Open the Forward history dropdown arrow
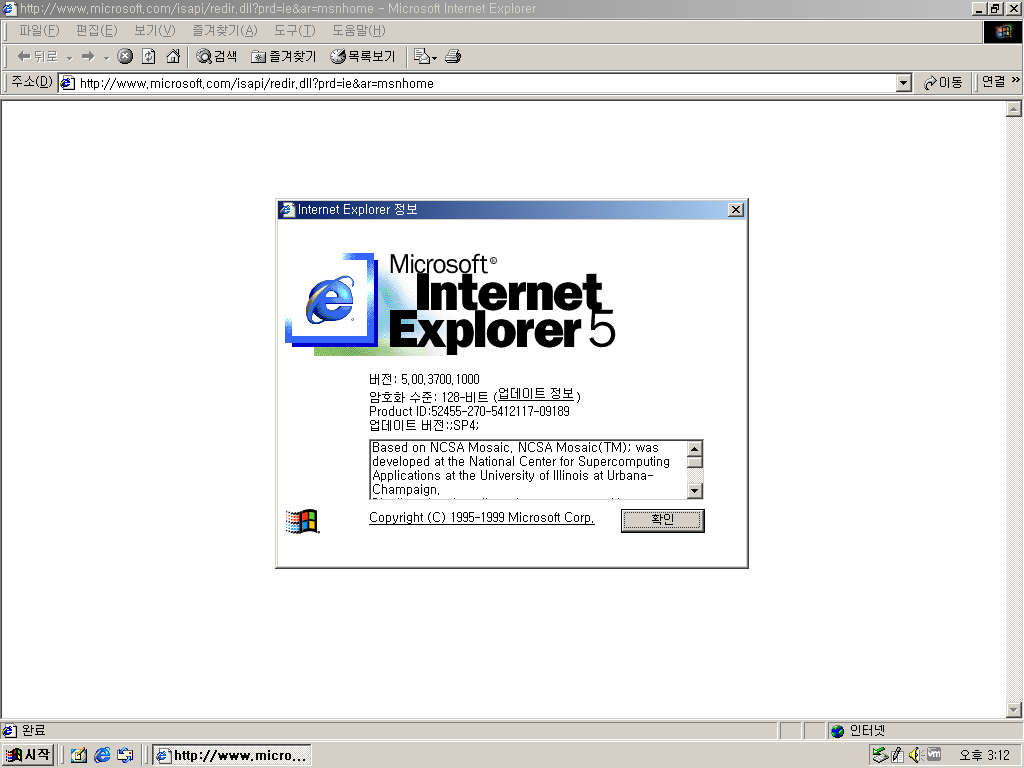This screenshot has width=1024, height=768. (106, 57)
